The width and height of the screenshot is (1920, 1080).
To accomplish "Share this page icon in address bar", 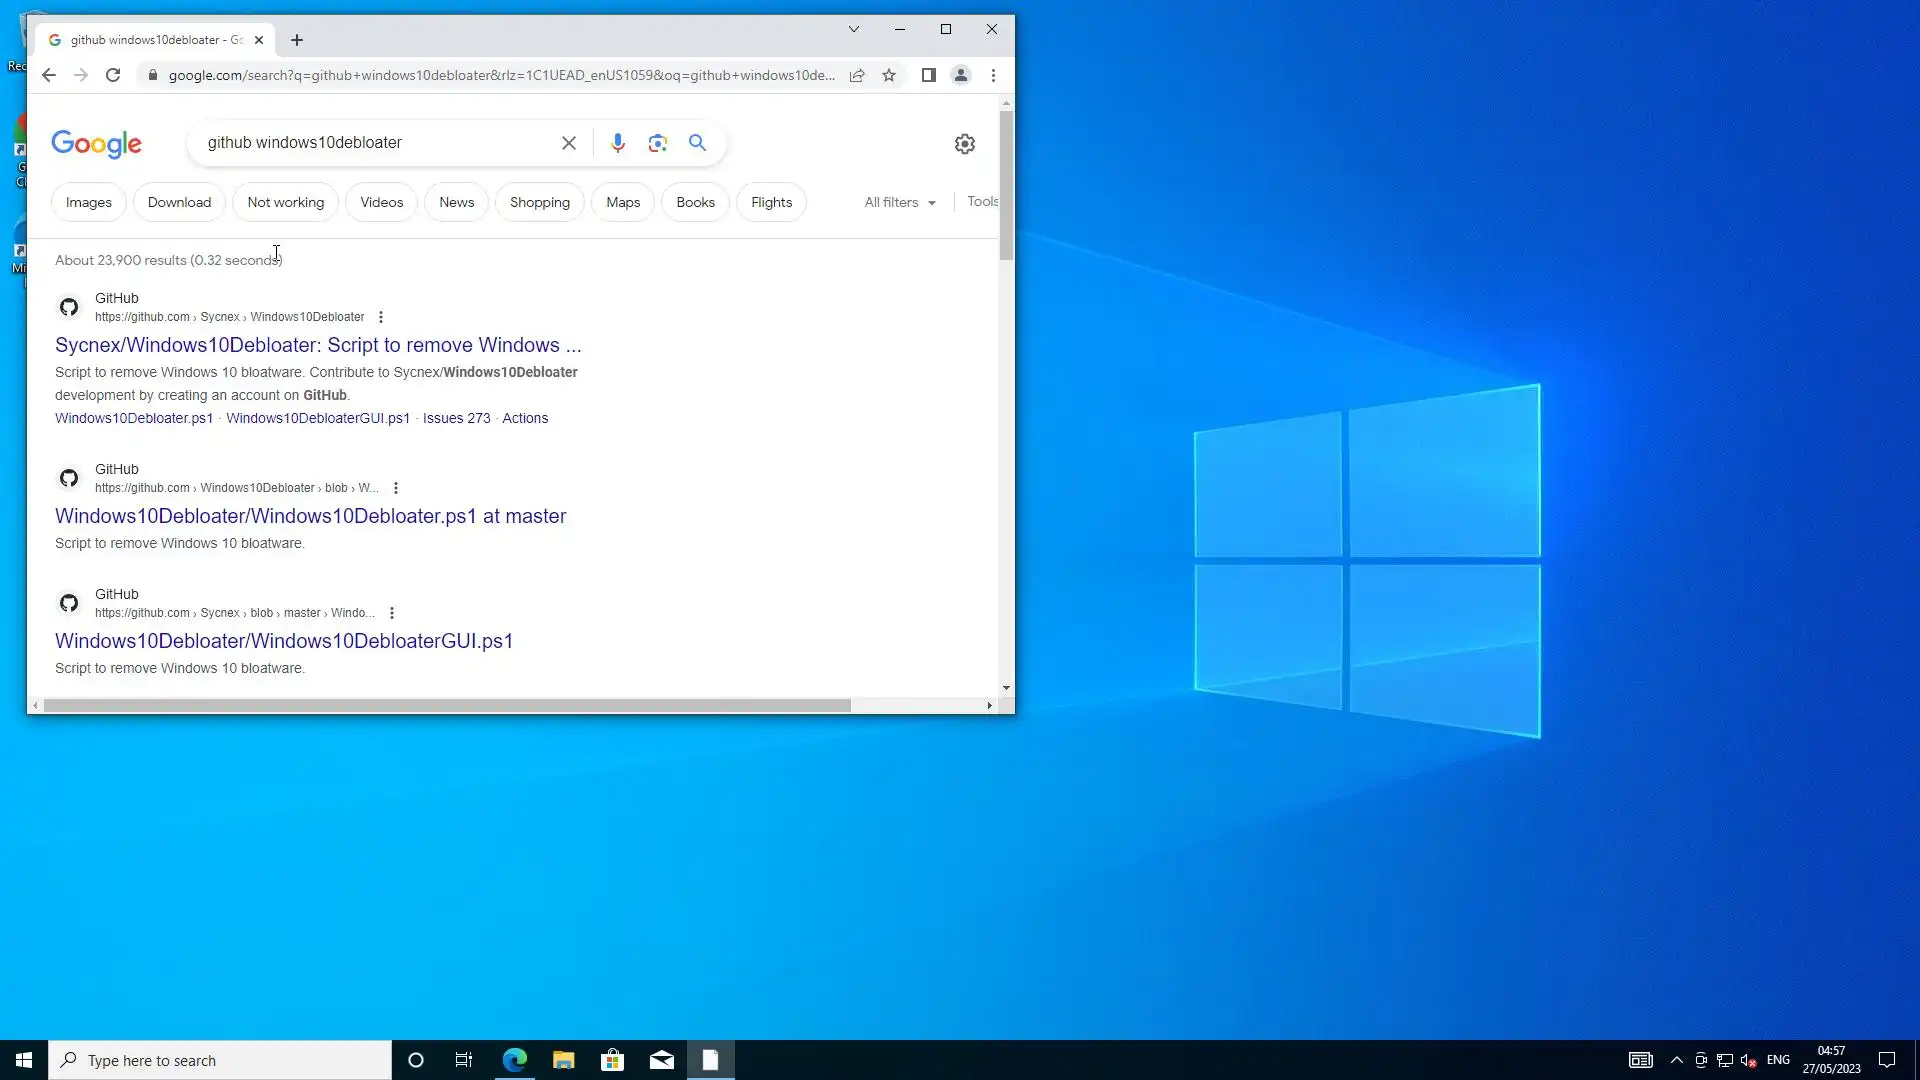I will pos(857,75).
